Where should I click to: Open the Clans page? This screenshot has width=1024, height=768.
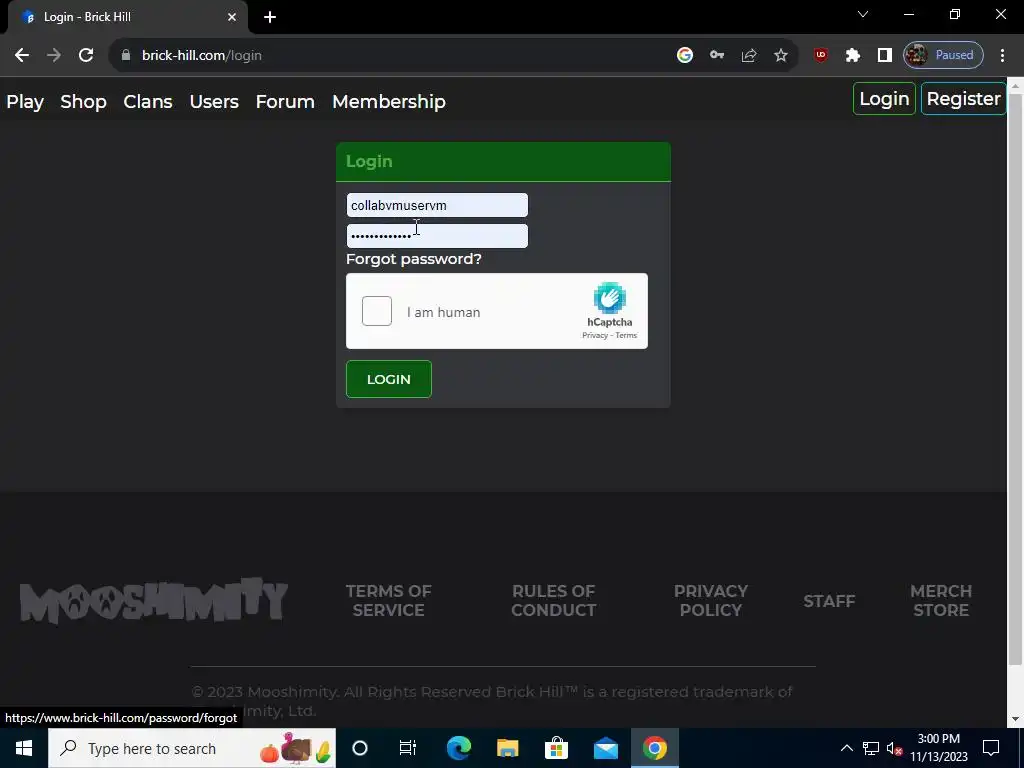click(148, 102)
